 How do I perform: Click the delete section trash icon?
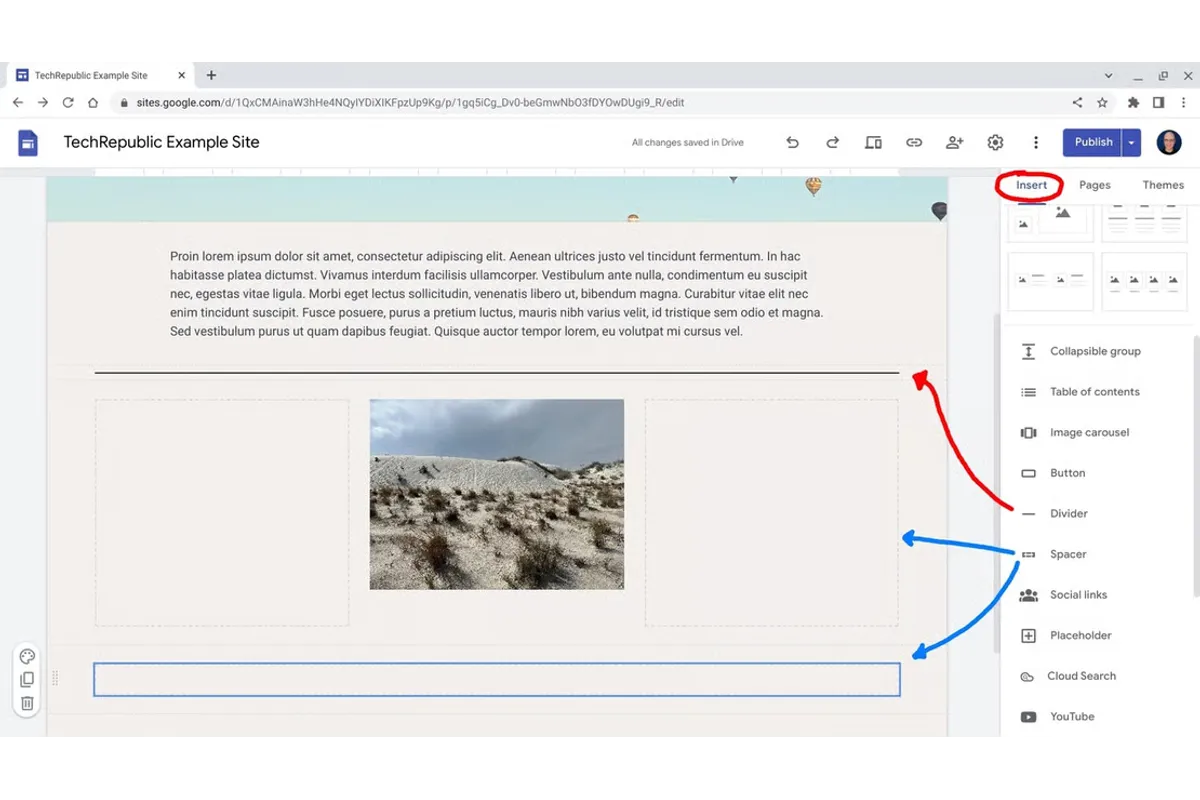tap(27, 703)
